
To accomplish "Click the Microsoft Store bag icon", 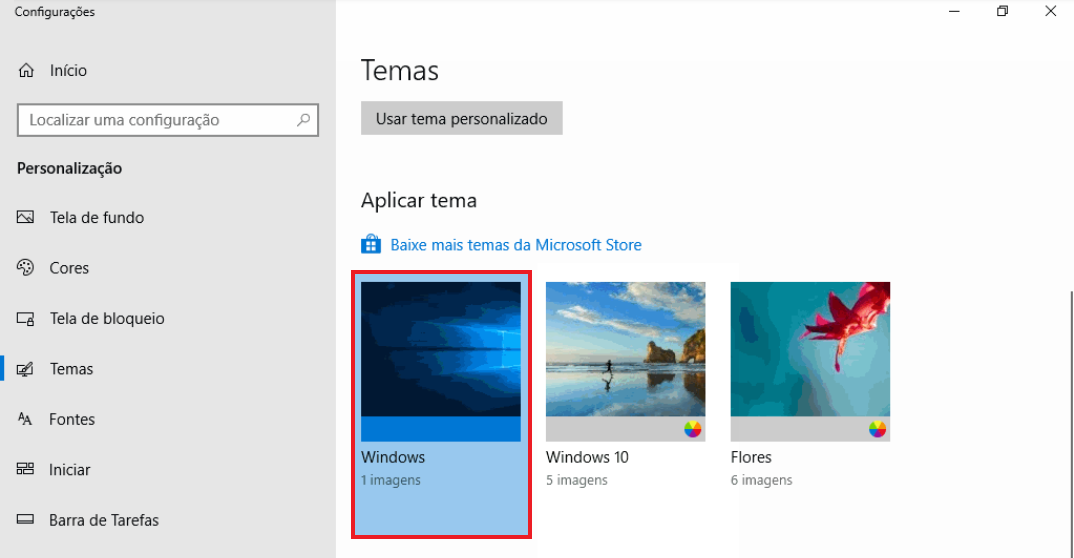I will tap(371, 244).
